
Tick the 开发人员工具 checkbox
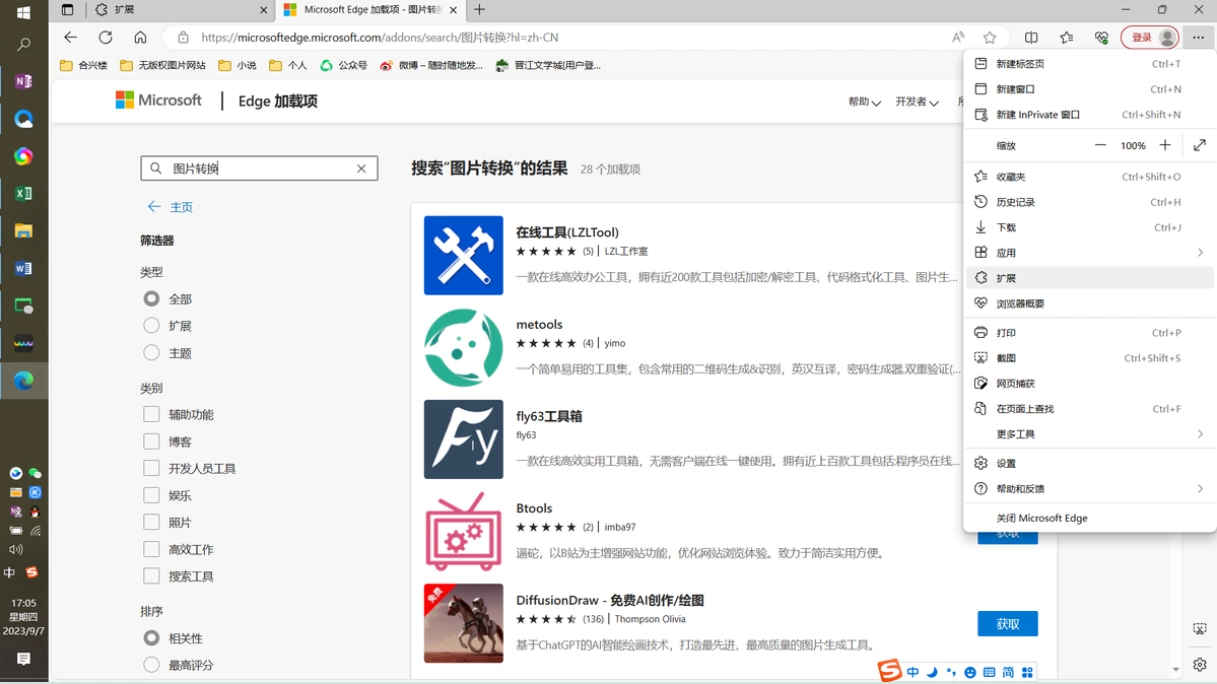[x=151, y=468]
